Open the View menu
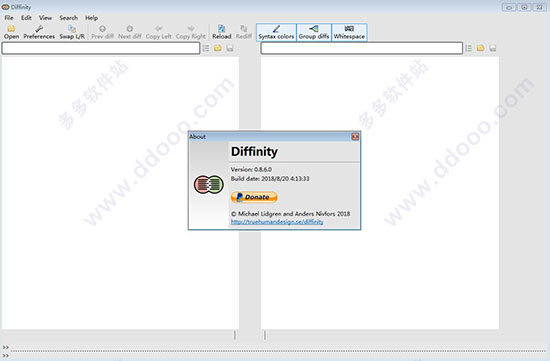The height and width of the screenshot is (361, 550). pos(45,18)
